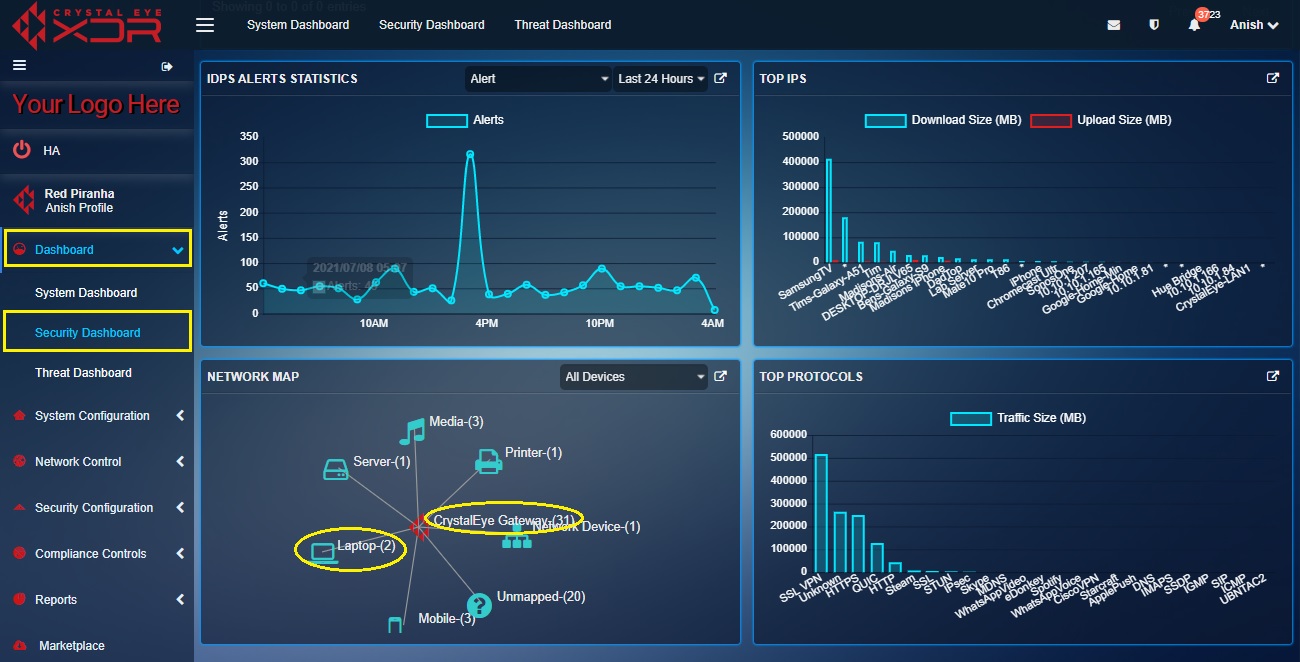Open the Alert type dropdown
The width and height of the screenshot is (1300, 662).
[539, 79]
